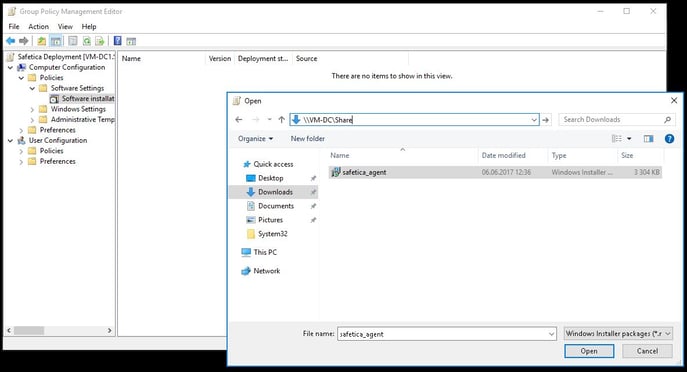Screen dimensions: 687x372
Task: Expand the Administrative Templates node
Action: [32, 120]
